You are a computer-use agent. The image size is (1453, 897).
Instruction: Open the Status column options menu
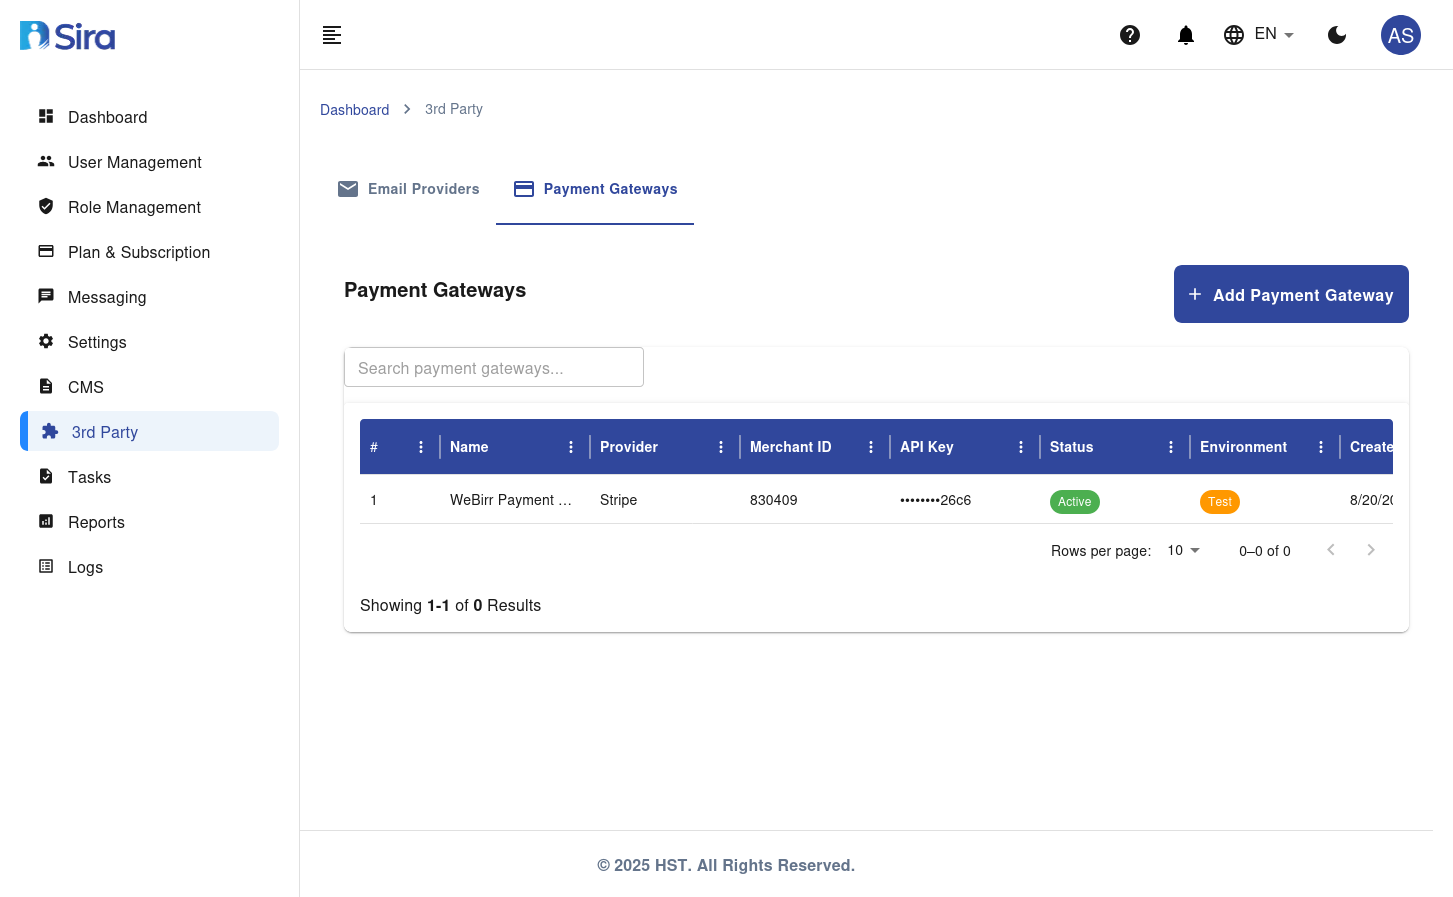click(x=1171, y=447)
